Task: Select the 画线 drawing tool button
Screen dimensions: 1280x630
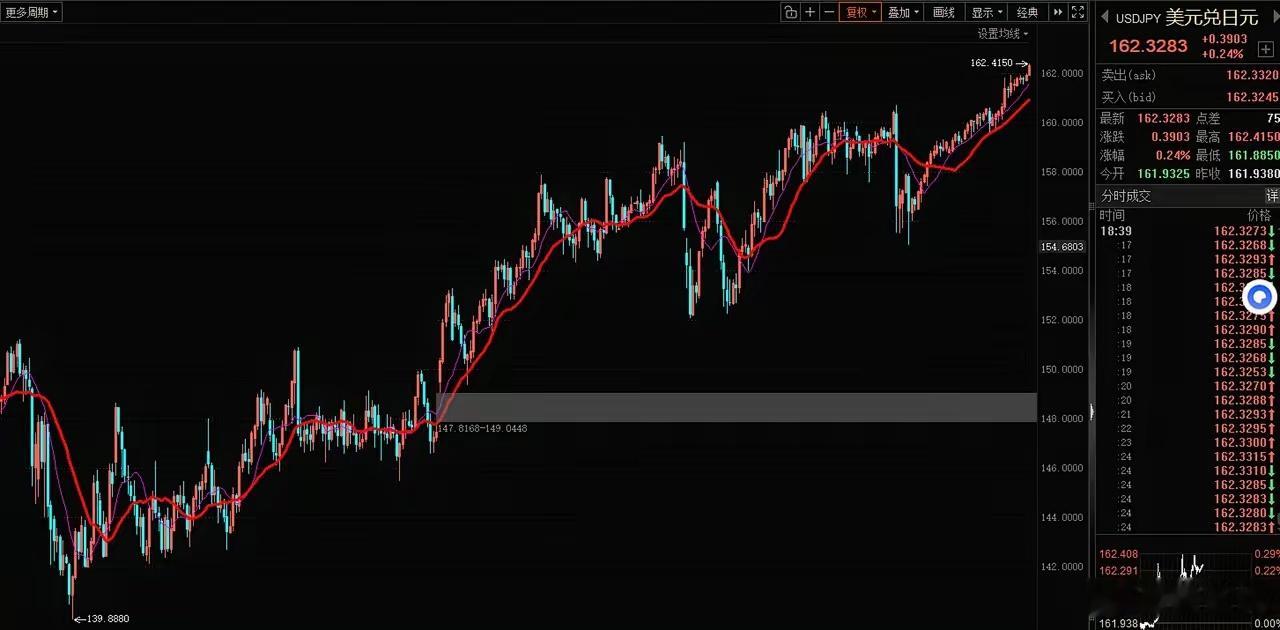Action: click(943, 12)
